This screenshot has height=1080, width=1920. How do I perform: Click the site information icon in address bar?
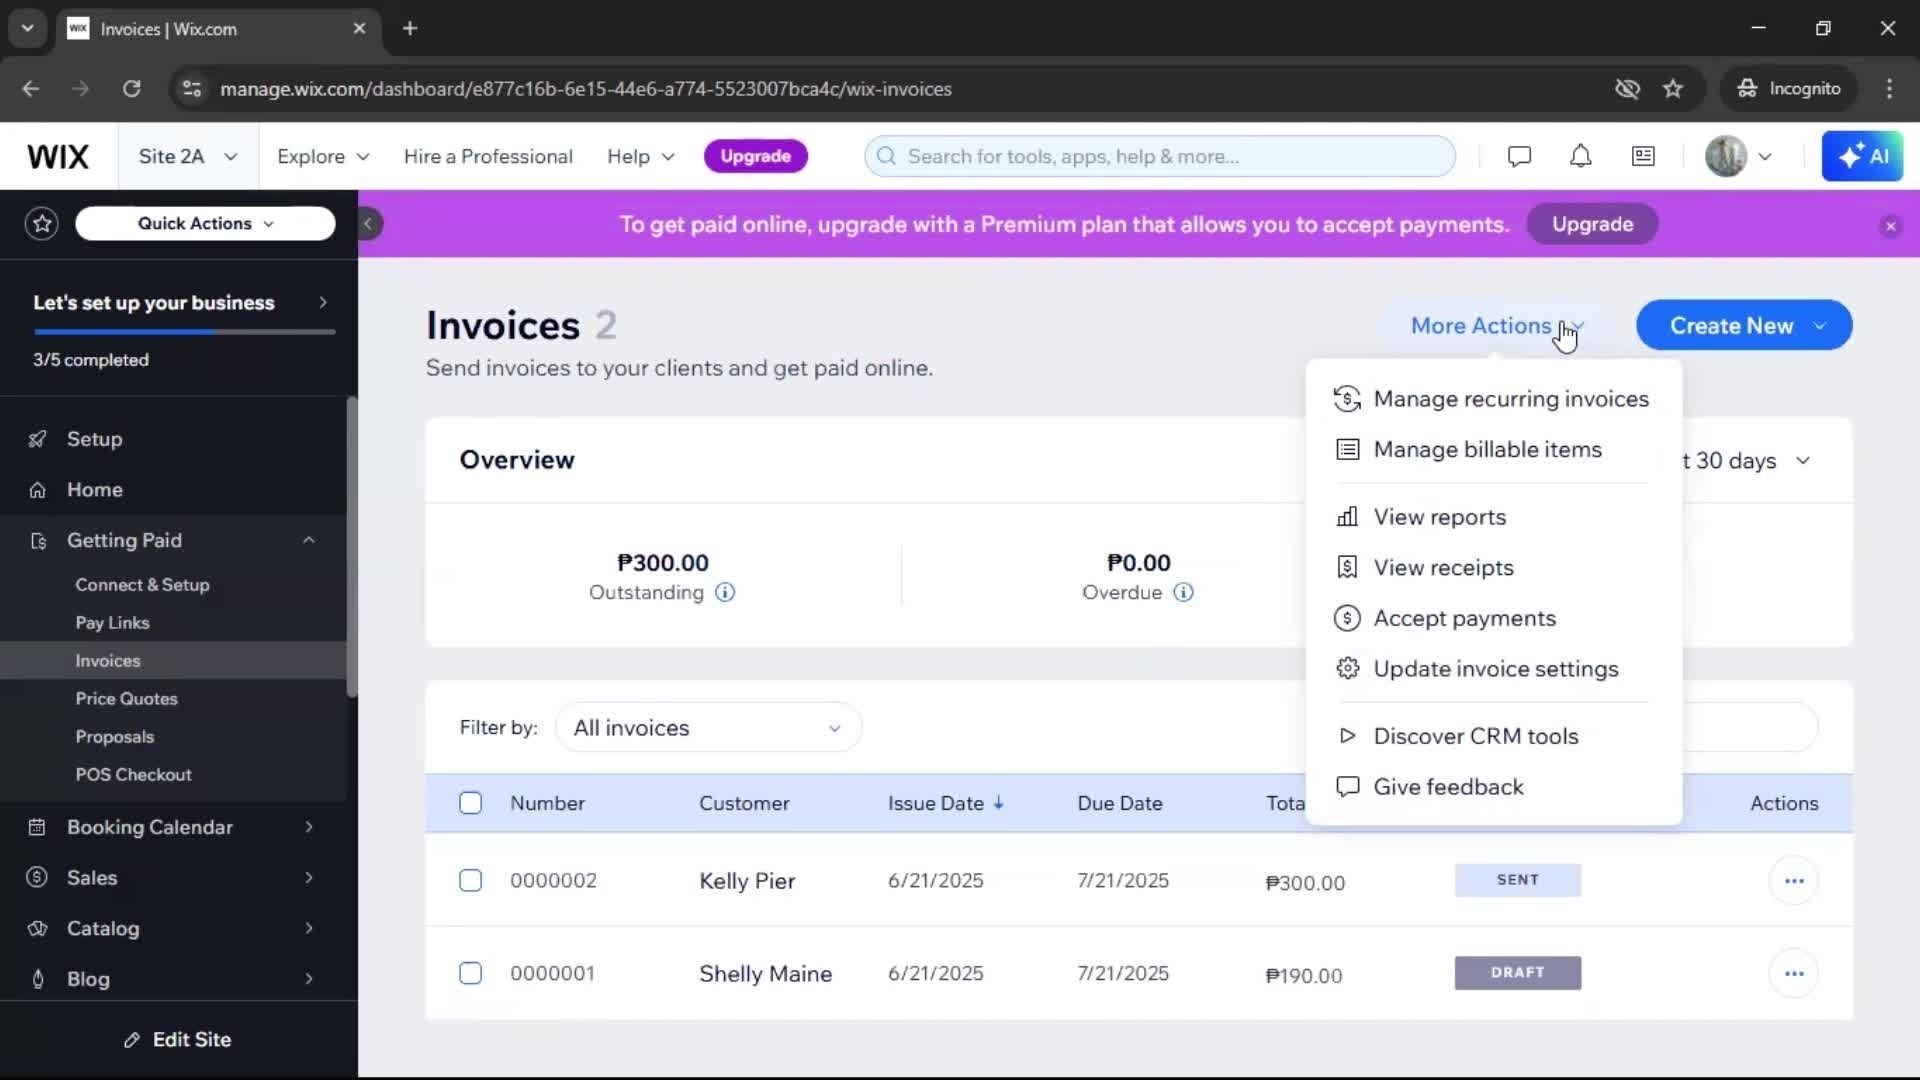pos(191,89)
